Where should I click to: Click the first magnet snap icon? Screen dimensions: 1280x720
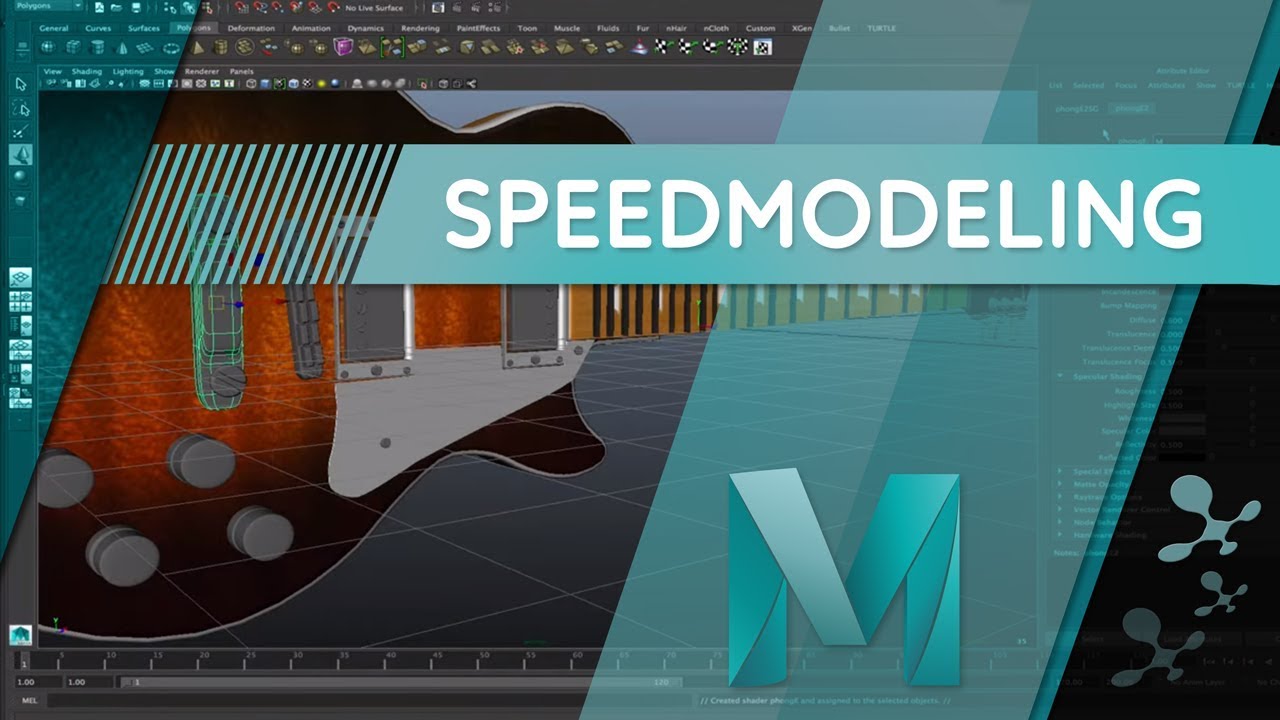242,7
